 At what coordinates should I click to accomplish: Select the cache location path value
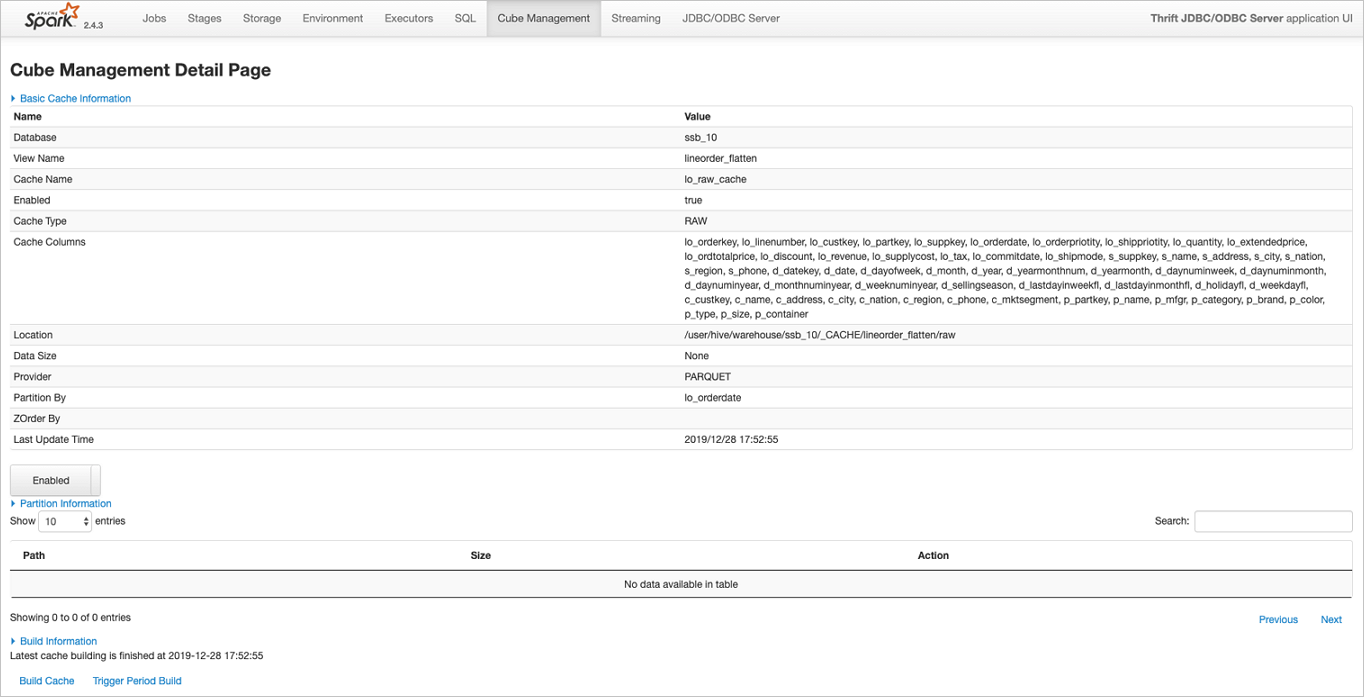820,335
